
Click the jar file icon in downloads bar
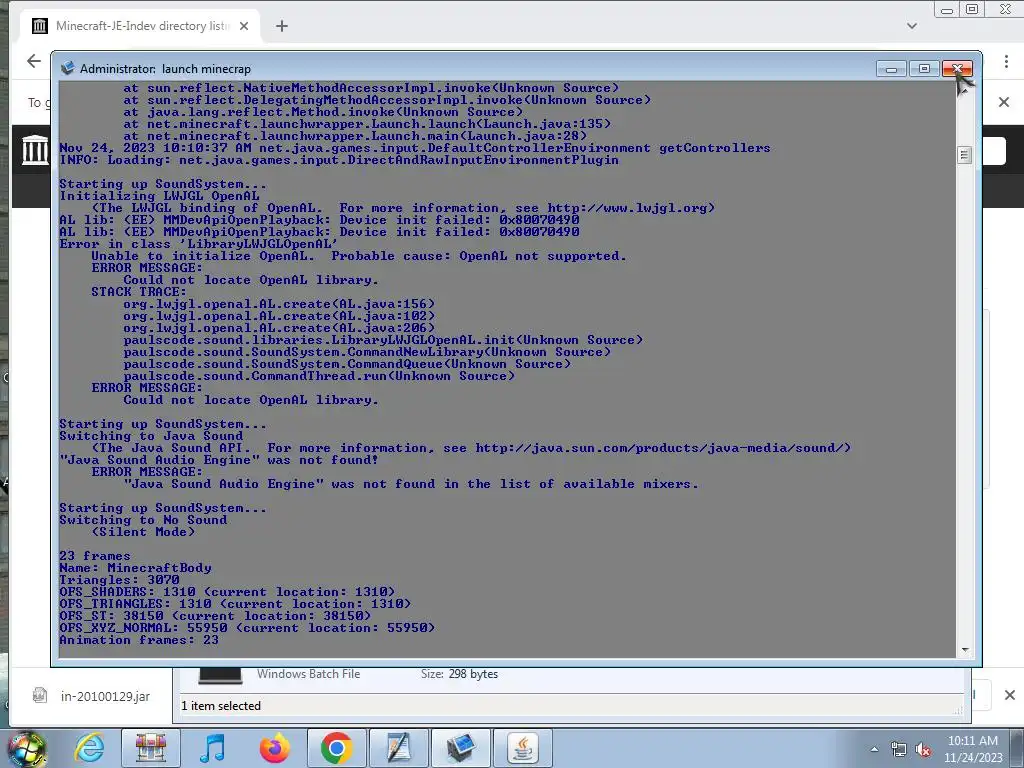40,696
